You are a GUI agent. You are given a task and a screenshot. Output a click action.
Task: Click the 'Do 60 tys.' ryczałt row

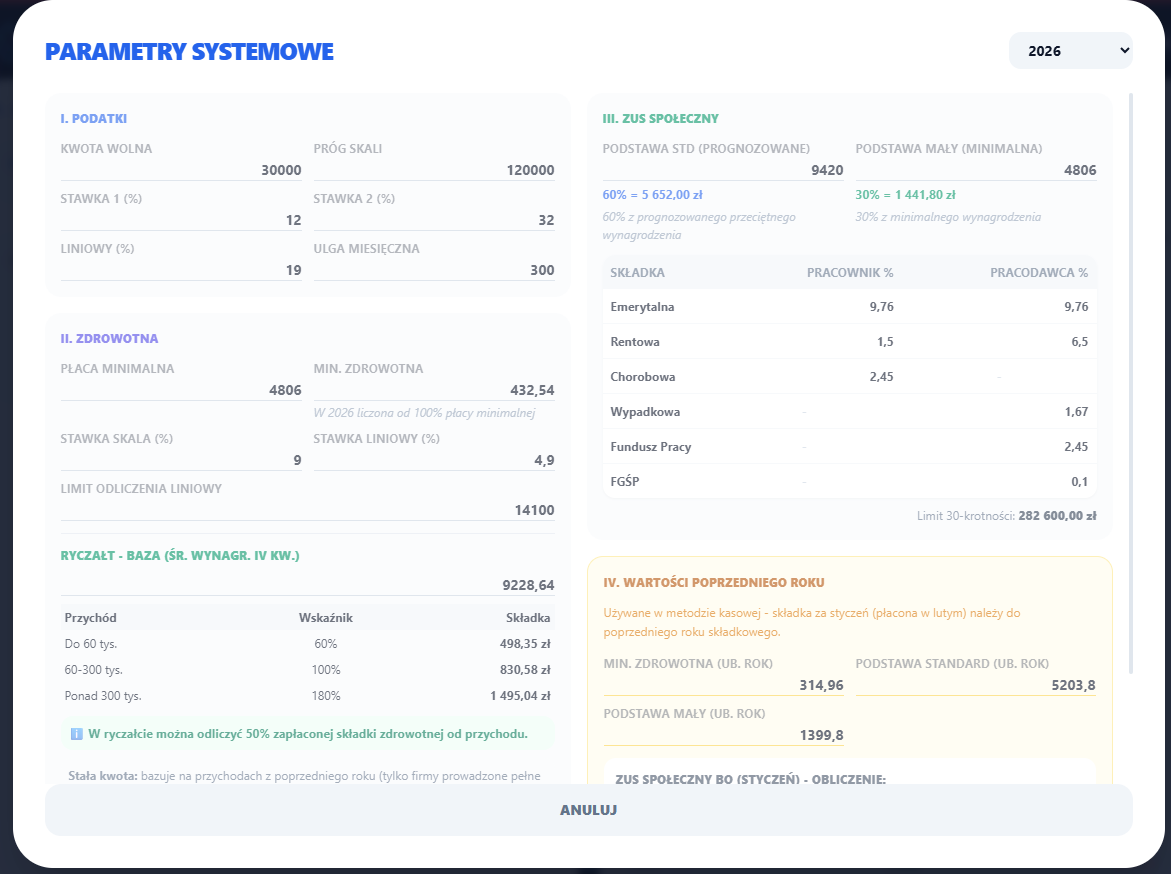(308, 644)
